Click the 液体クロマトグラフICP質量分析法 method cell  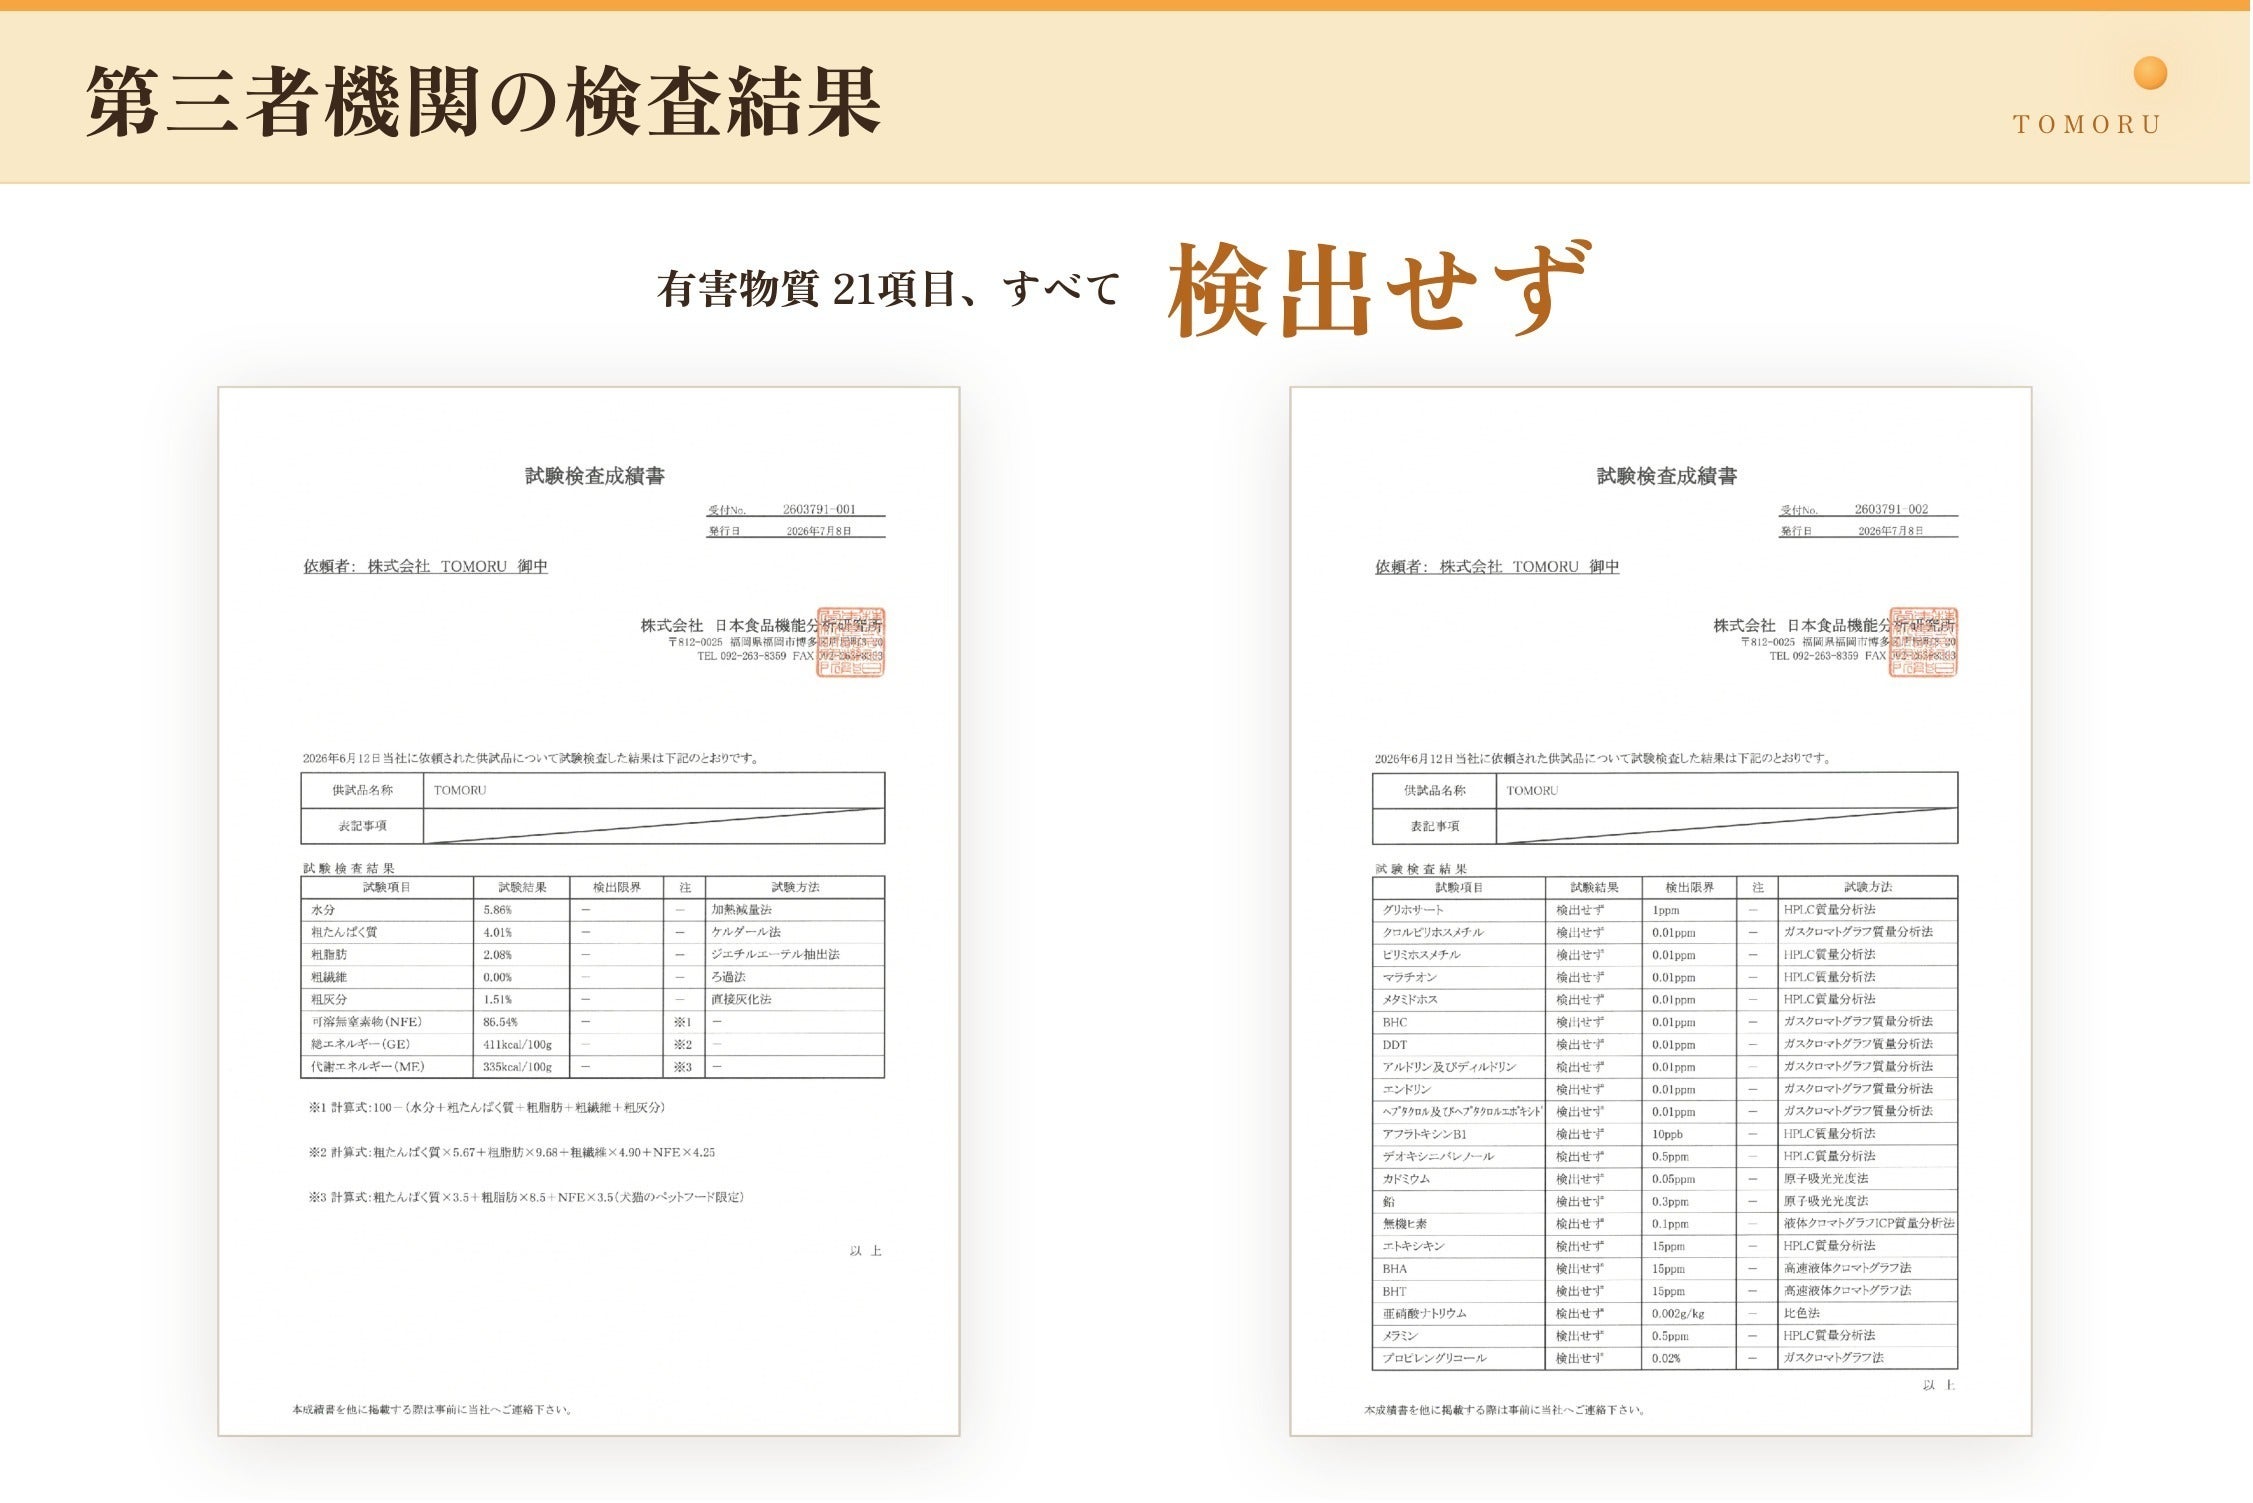click(1869, 1224)
